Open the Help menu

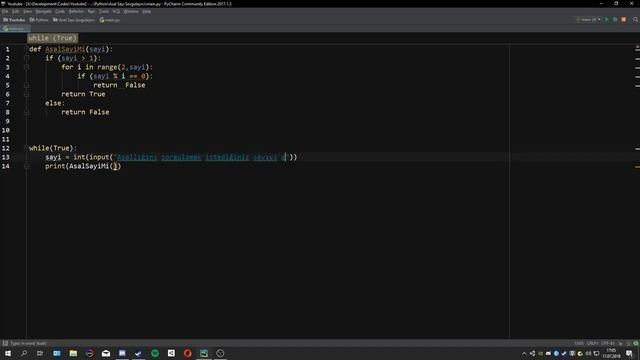pyautogui.click(x=147, y=11)
